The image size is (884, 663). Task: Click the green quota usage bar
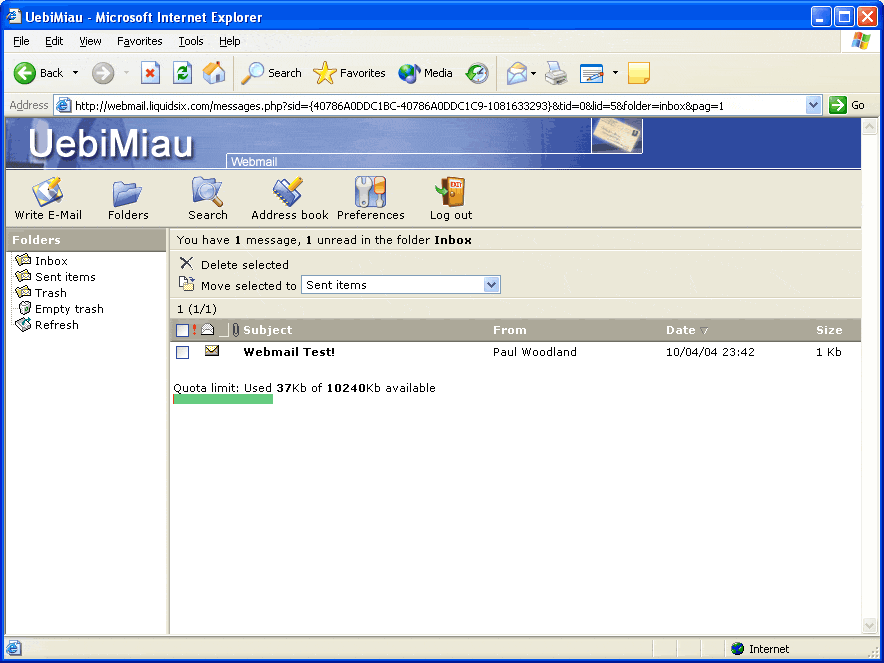click(x=223, y=399)
